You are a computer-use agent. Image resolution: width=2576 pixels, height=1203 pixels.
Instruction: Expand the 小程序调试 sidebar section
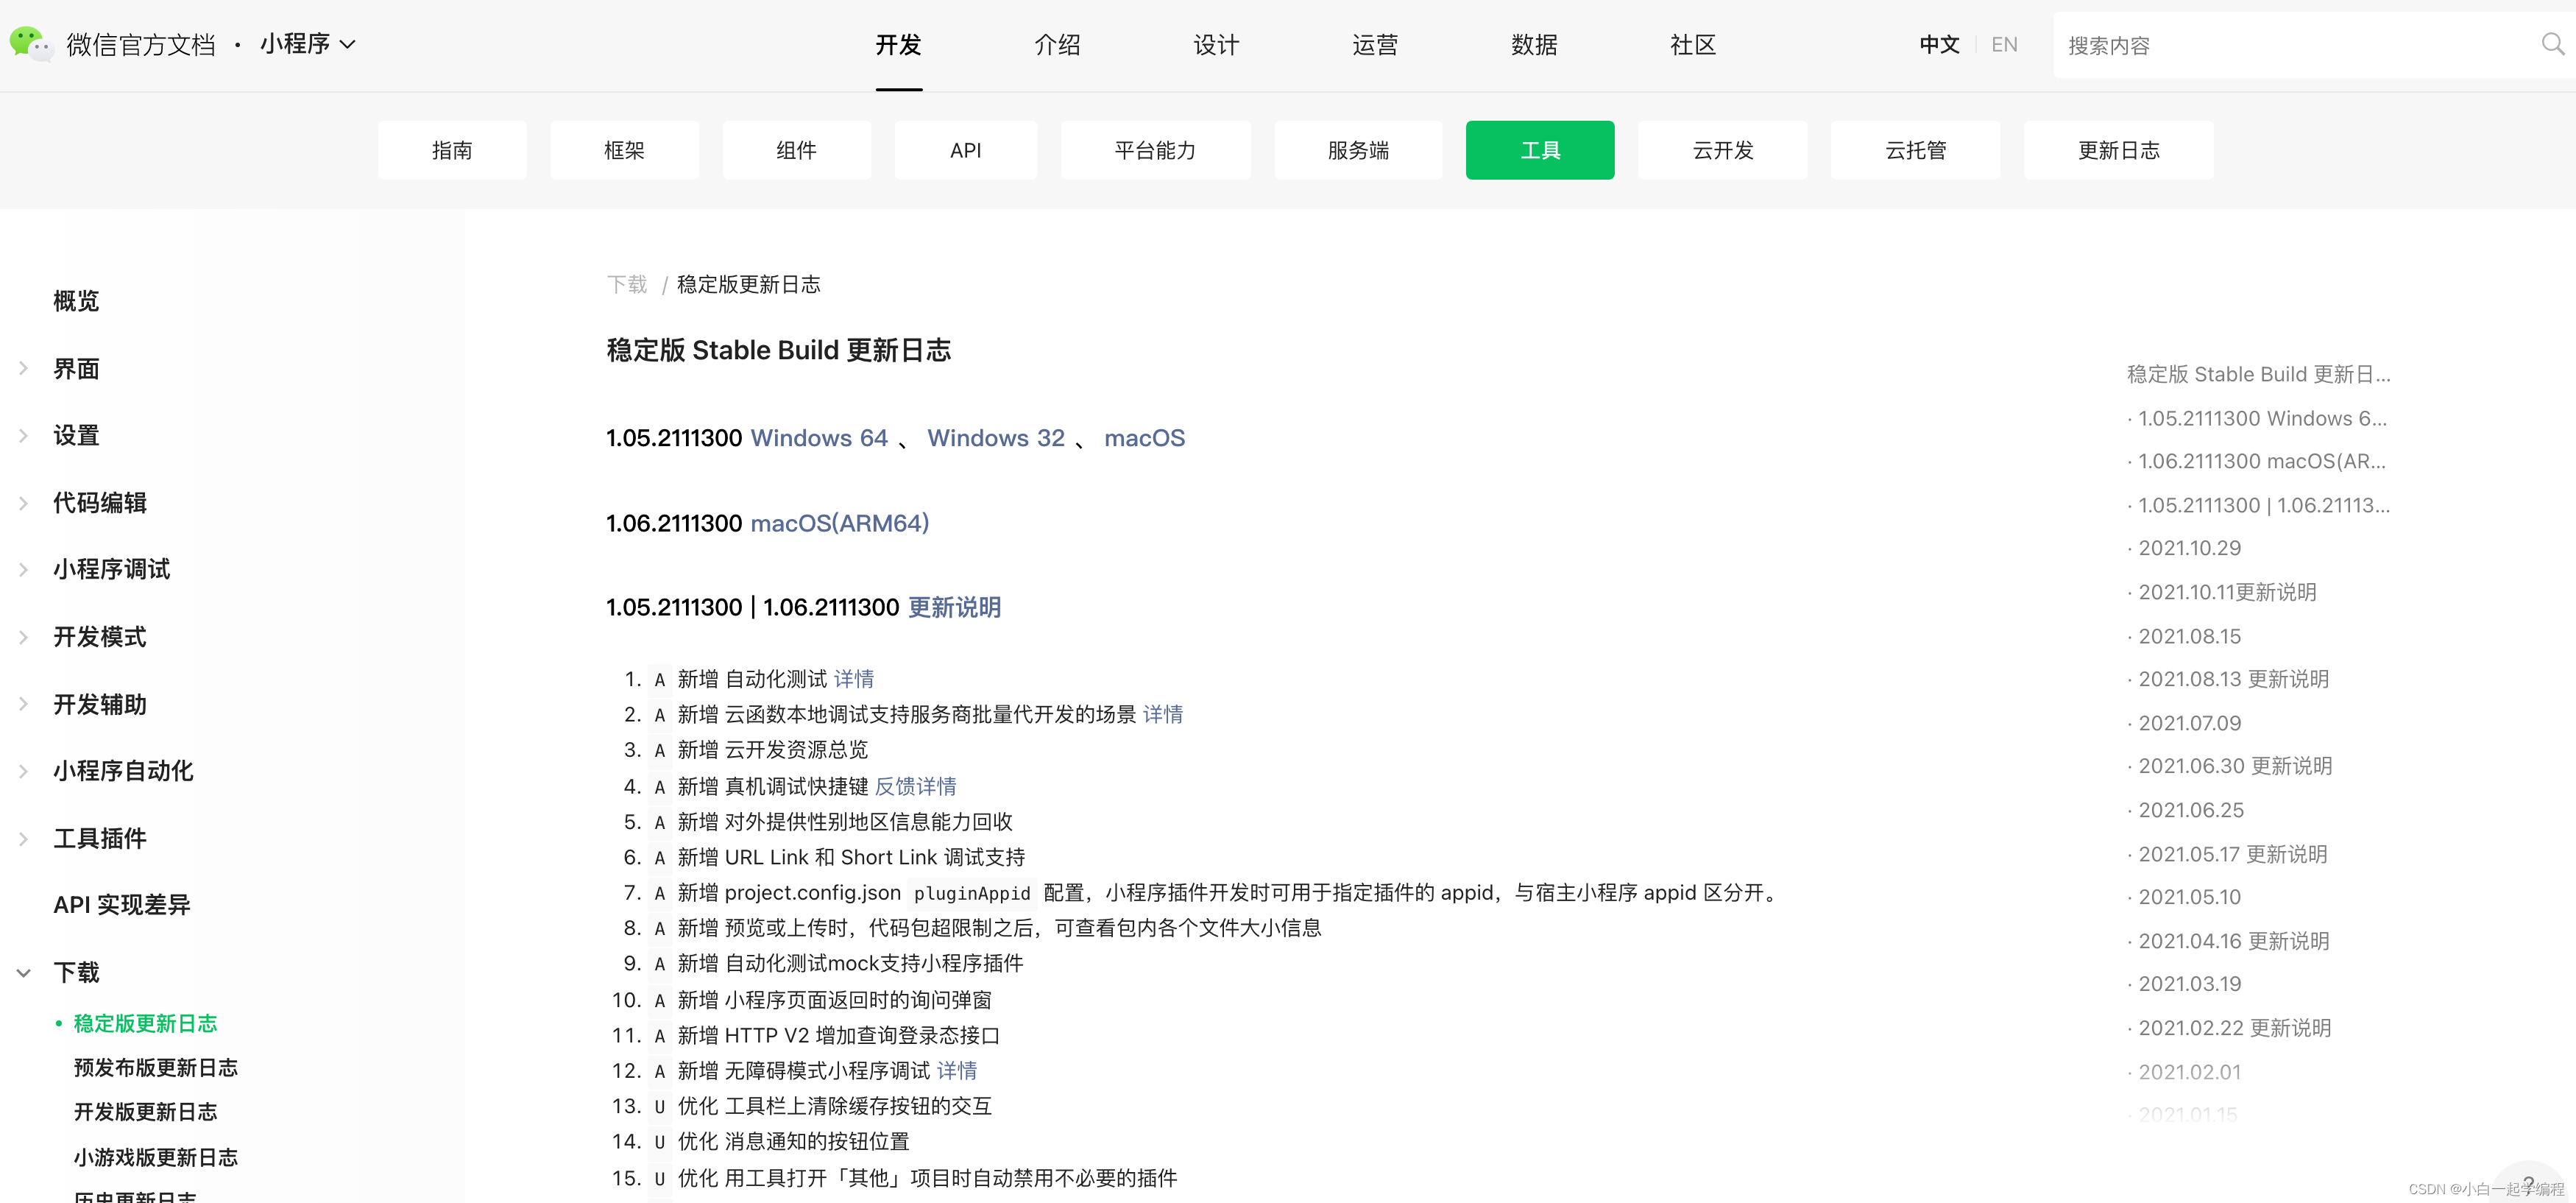23,570
